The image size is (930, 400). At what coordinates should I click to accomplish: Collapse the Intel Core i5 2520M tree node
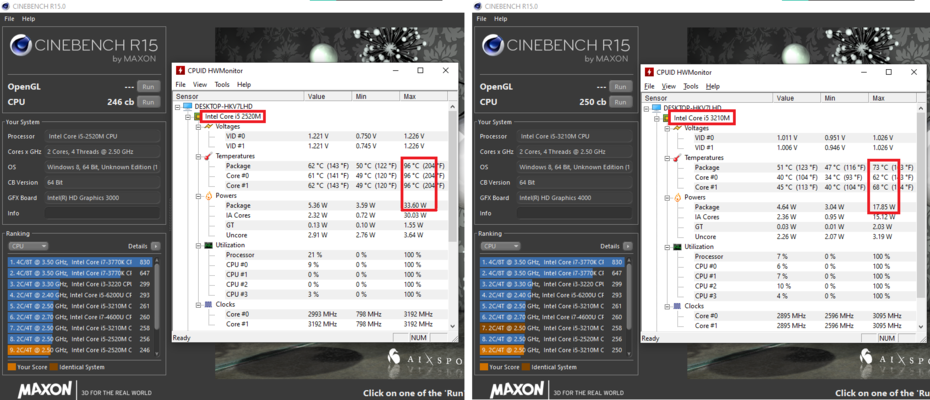188,116
